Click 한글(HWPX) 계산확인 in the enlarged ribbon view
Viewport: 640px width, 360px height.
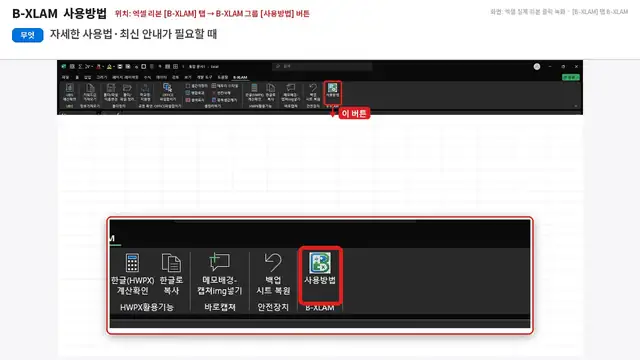[132, 273]
